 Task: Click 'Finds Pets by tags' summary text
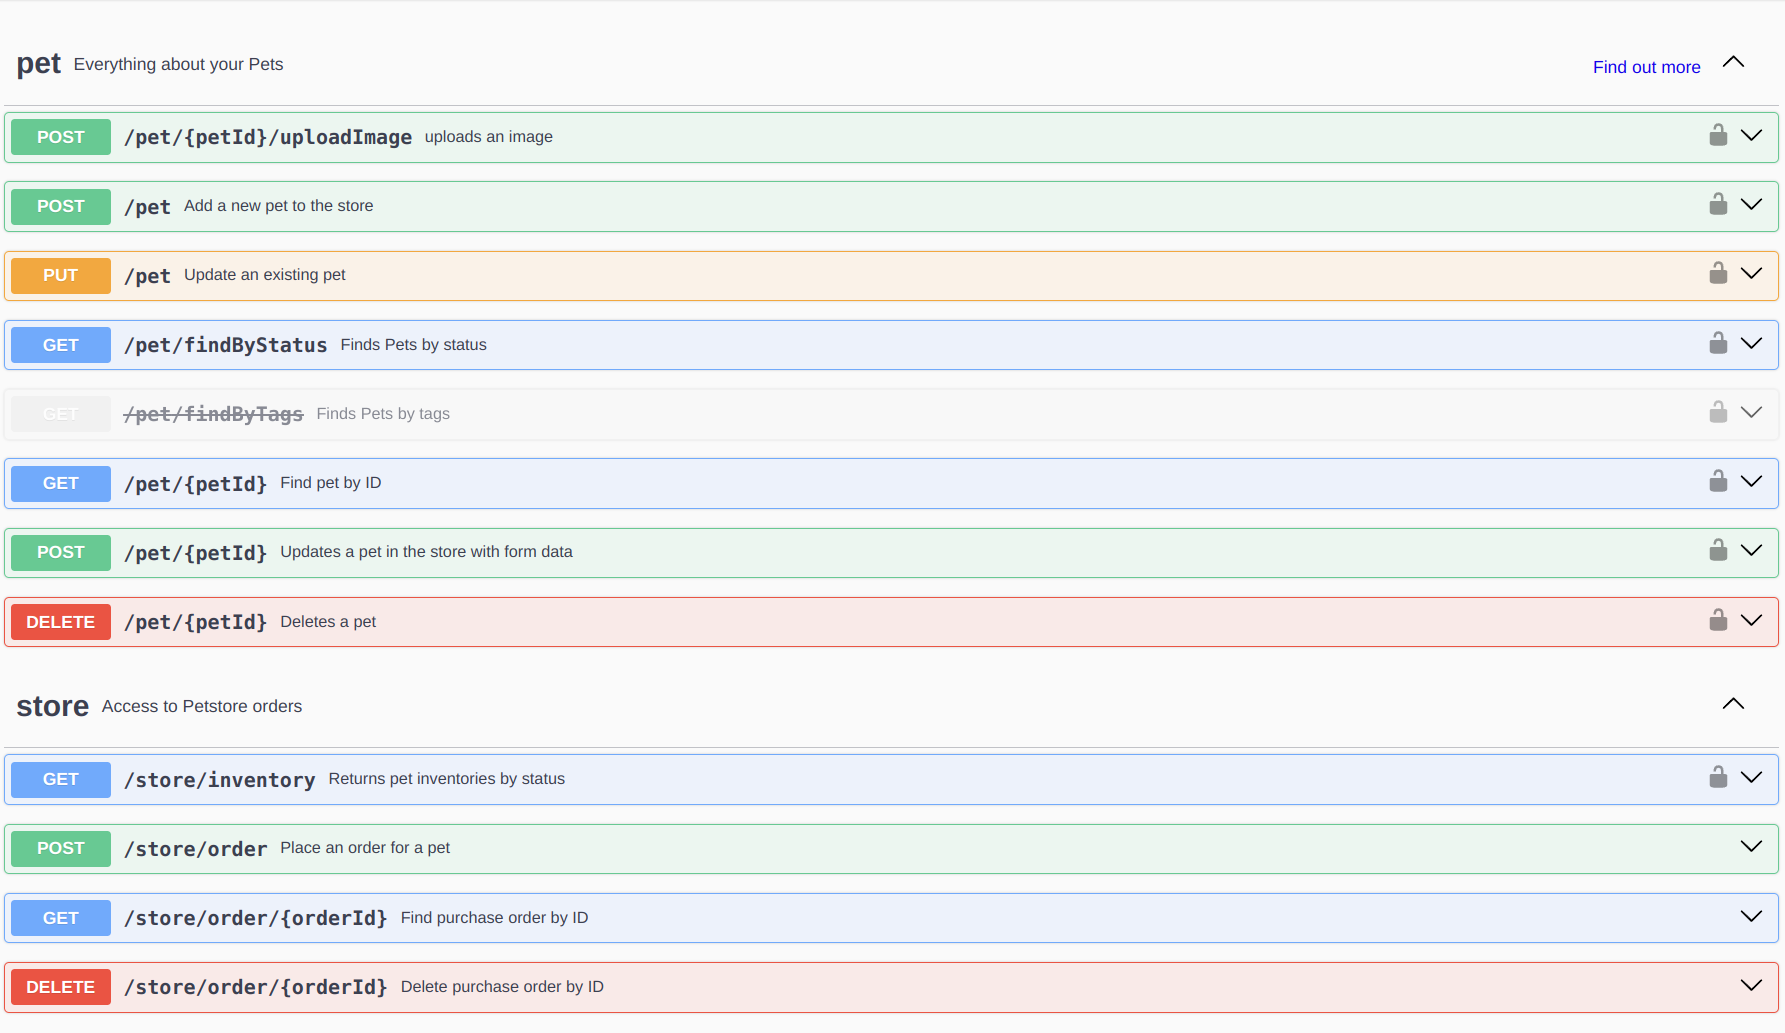tap(383, 414)
